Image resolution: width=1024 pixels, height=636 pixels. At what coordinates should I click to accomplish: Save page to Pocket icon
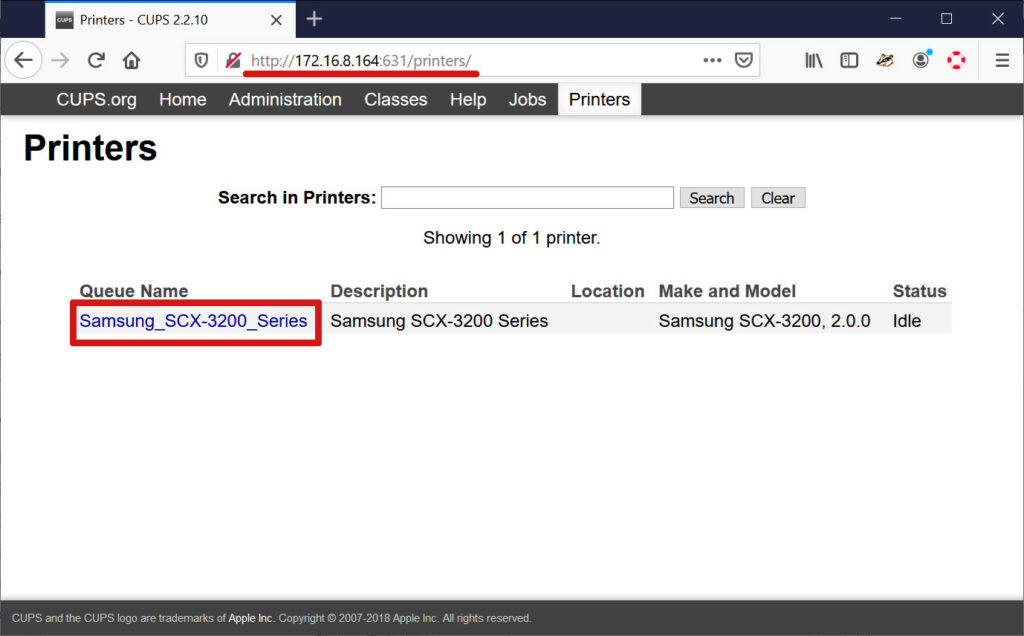click(x=743, y=61)
